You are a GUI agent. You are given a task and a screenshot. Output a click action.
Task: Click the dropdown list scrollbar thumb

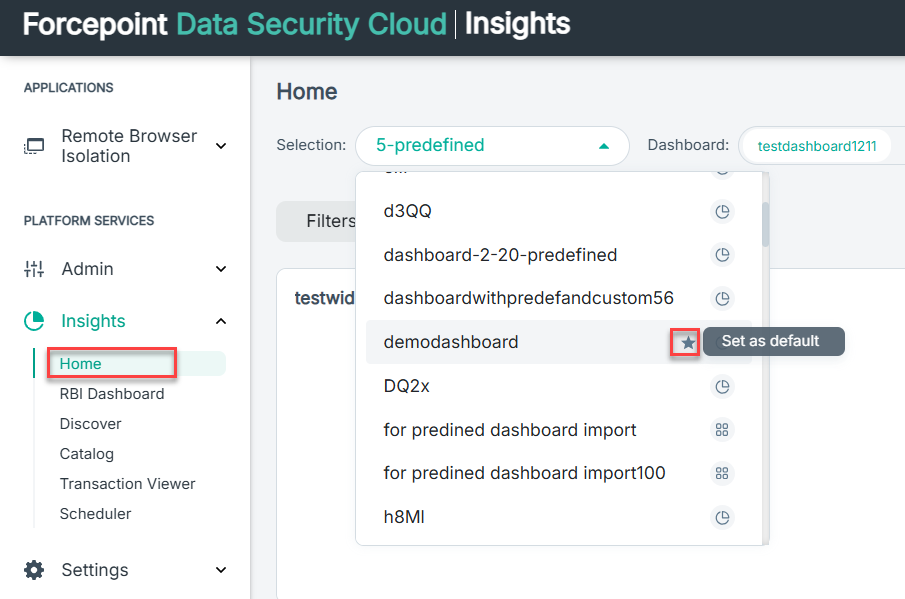pyautogui.click(x=765, y=224)
